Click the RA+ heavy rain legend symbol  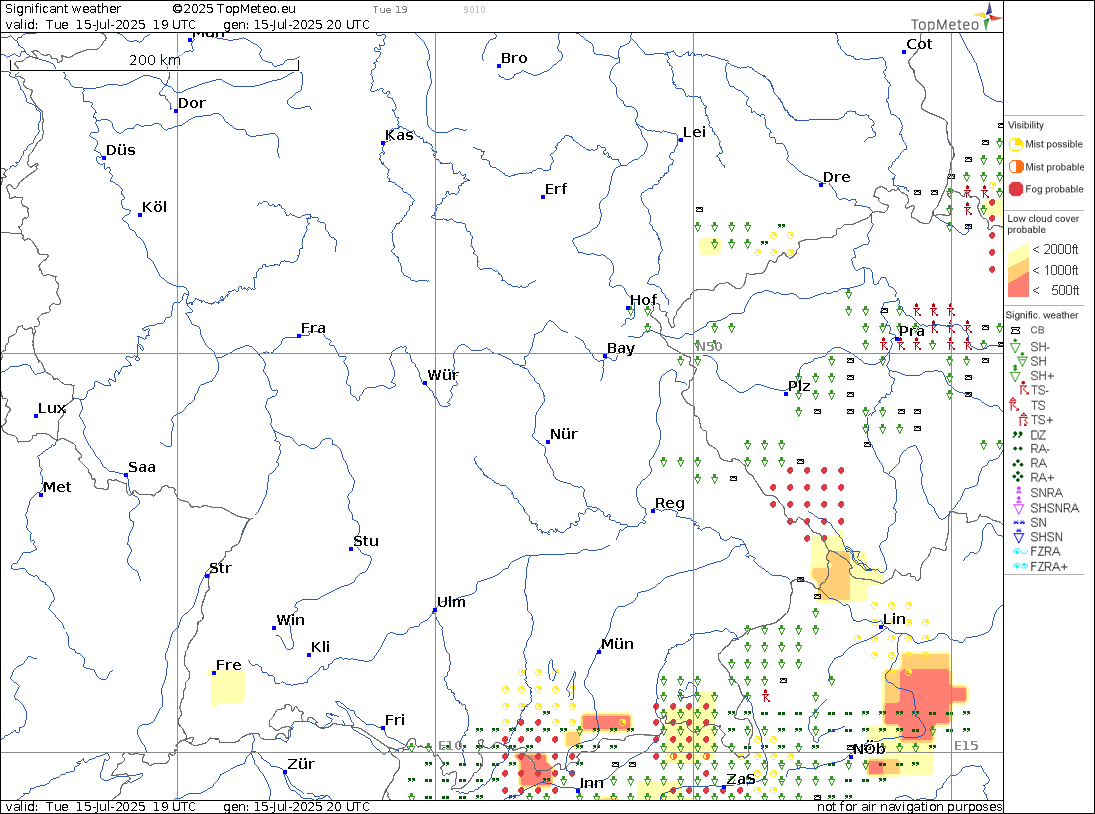point(1017,478)
